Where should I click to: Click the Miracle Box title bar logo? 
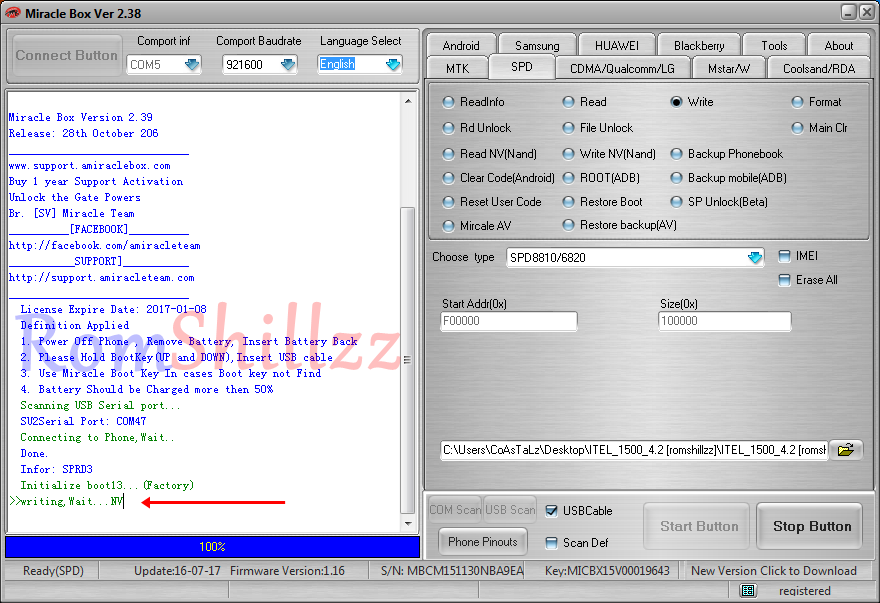pyautogui.click(x=12, y=13)
